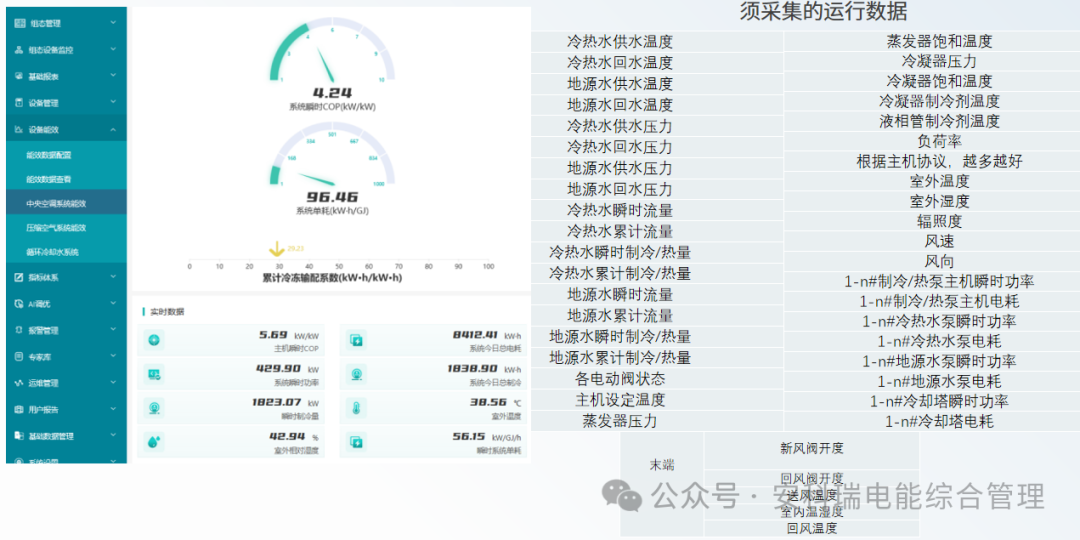Click the 基础报表 sidebar icon
Screen dimensions: 1080x540
click(x=19, y=76)
